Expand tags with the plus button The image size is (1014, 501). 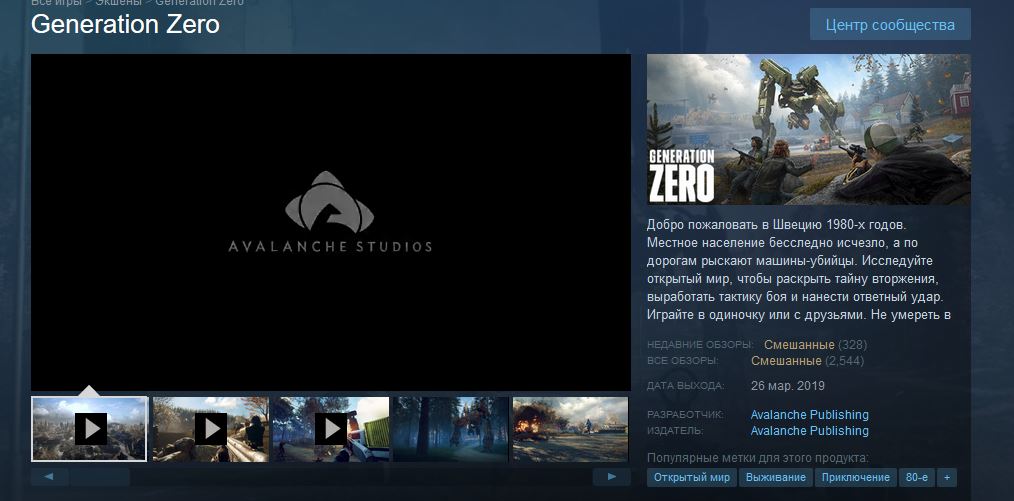[x=947, y=478]
